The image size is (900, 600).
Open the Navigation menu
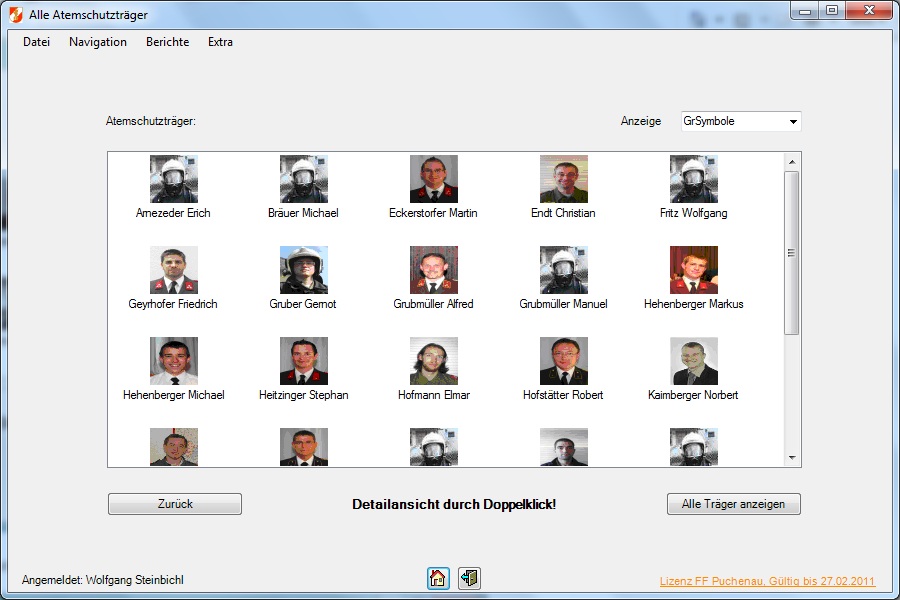[98, 42]
